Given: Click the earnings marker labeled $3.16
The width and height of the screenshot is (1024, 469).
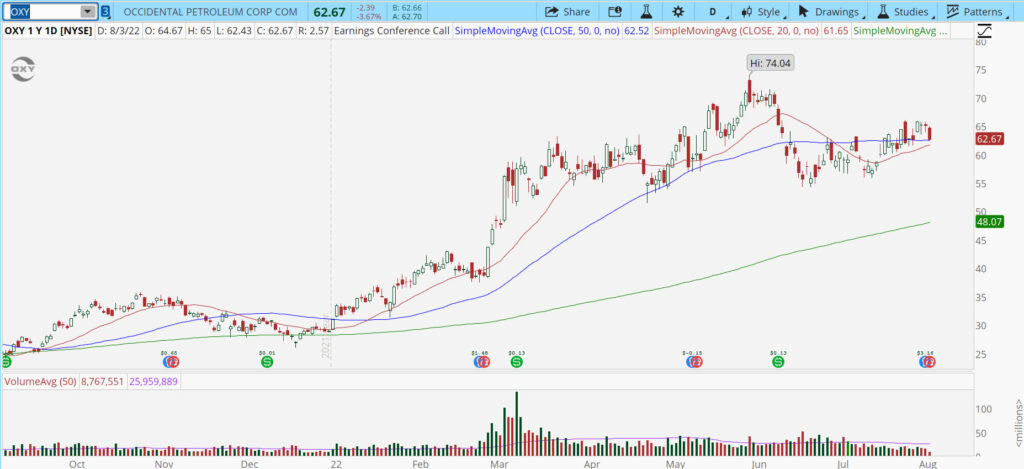Looking at the screenshot, I should pyautogui.click(x=926, y=360).
